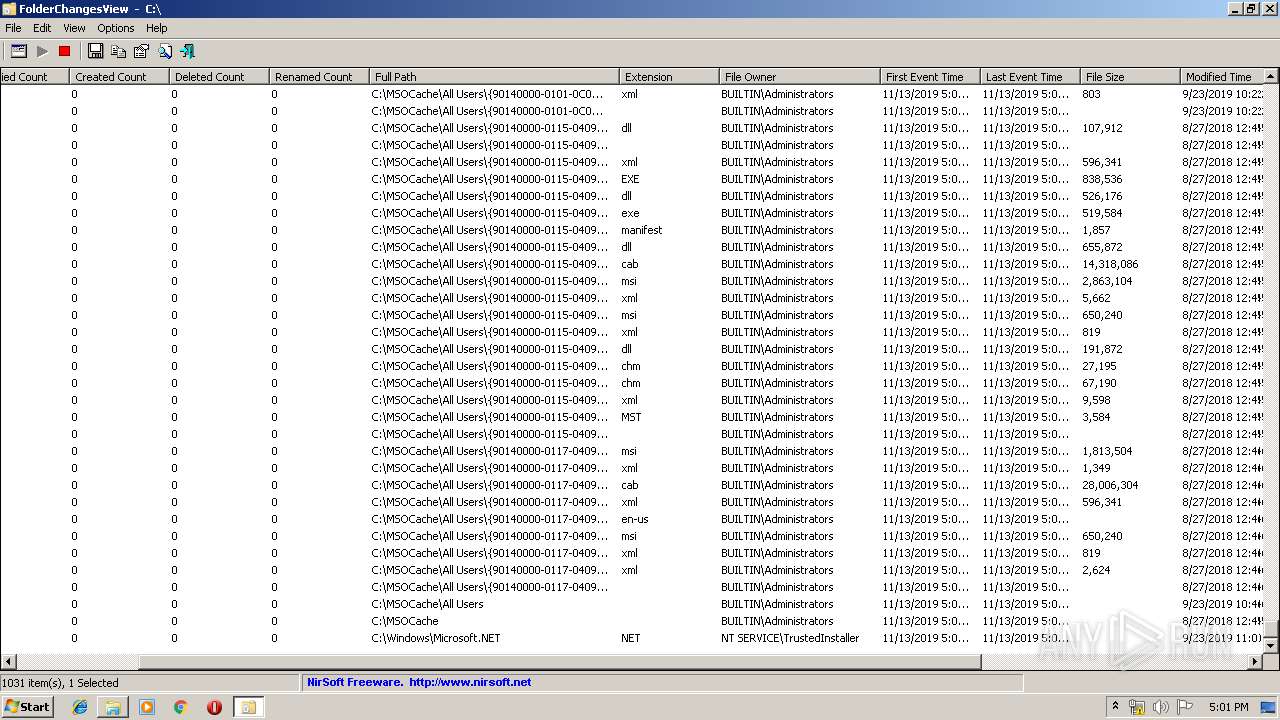The height and width of the screenshot is (720, 1280).
Task: Open the media player taskbar icon
Action: [147, 707]
